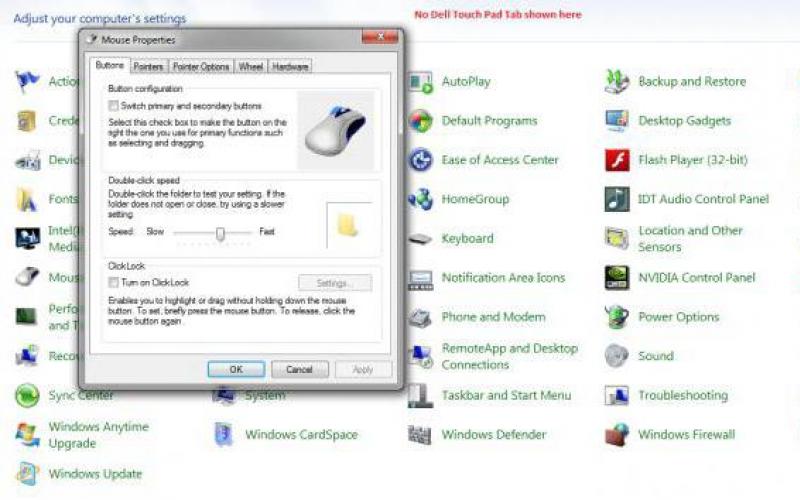800x500 pixels.
Task: Click the HomeGroup icon
Action: pos(421,200)
